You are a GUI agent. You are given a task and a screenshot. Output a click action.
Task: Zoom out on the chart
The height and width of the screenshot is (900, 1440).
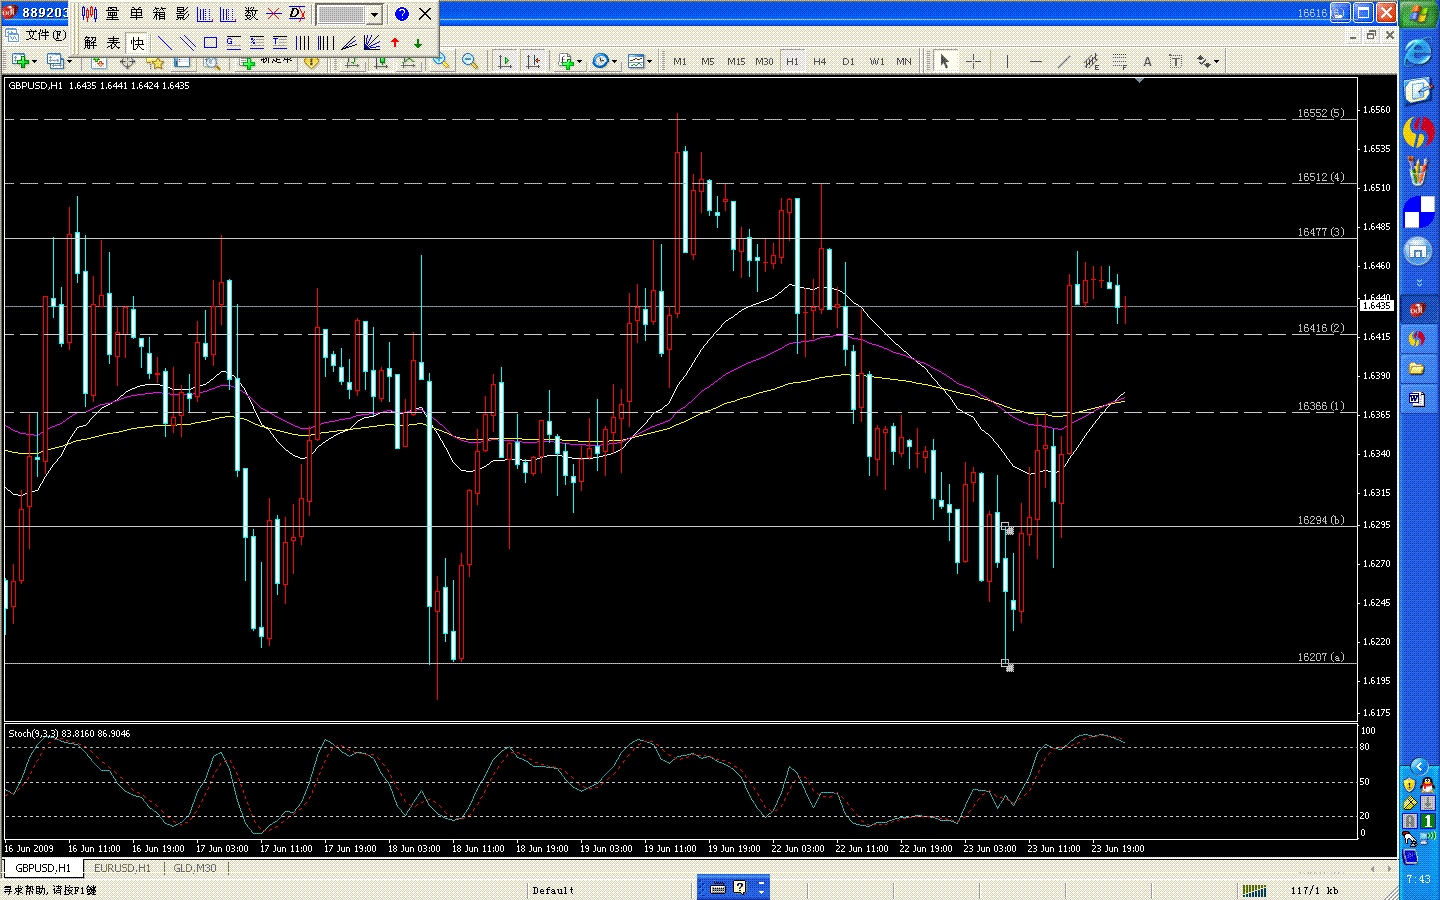469,61
